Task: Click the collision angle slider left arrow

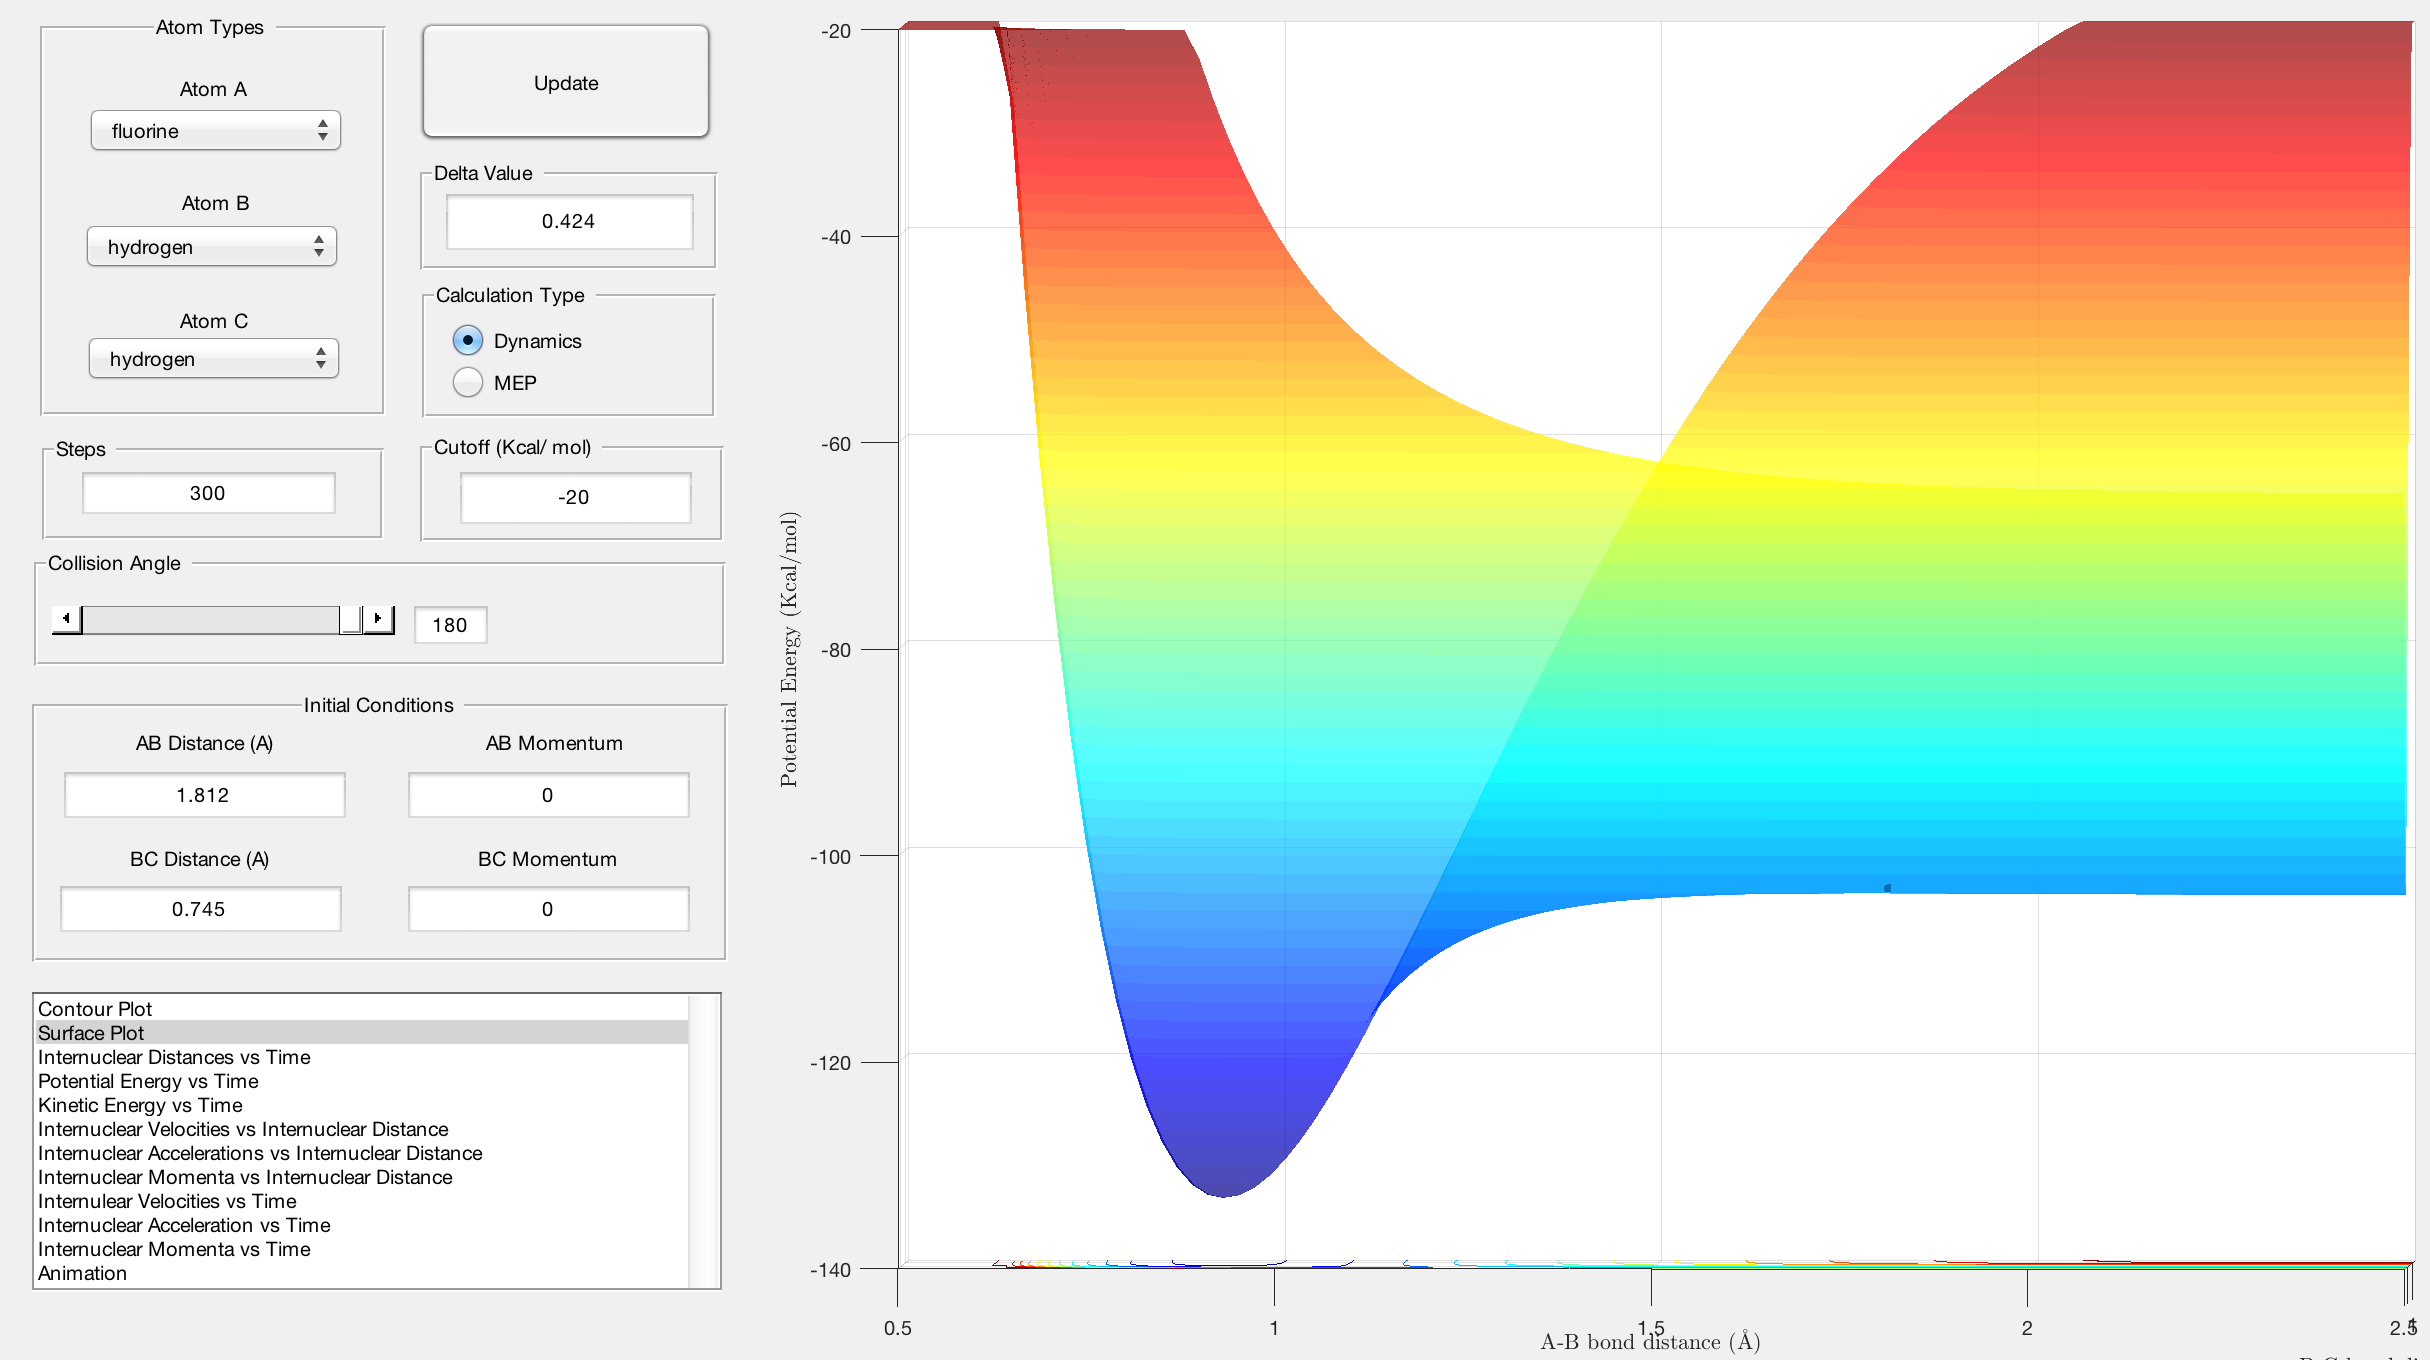Action: (x=66, y=619)
